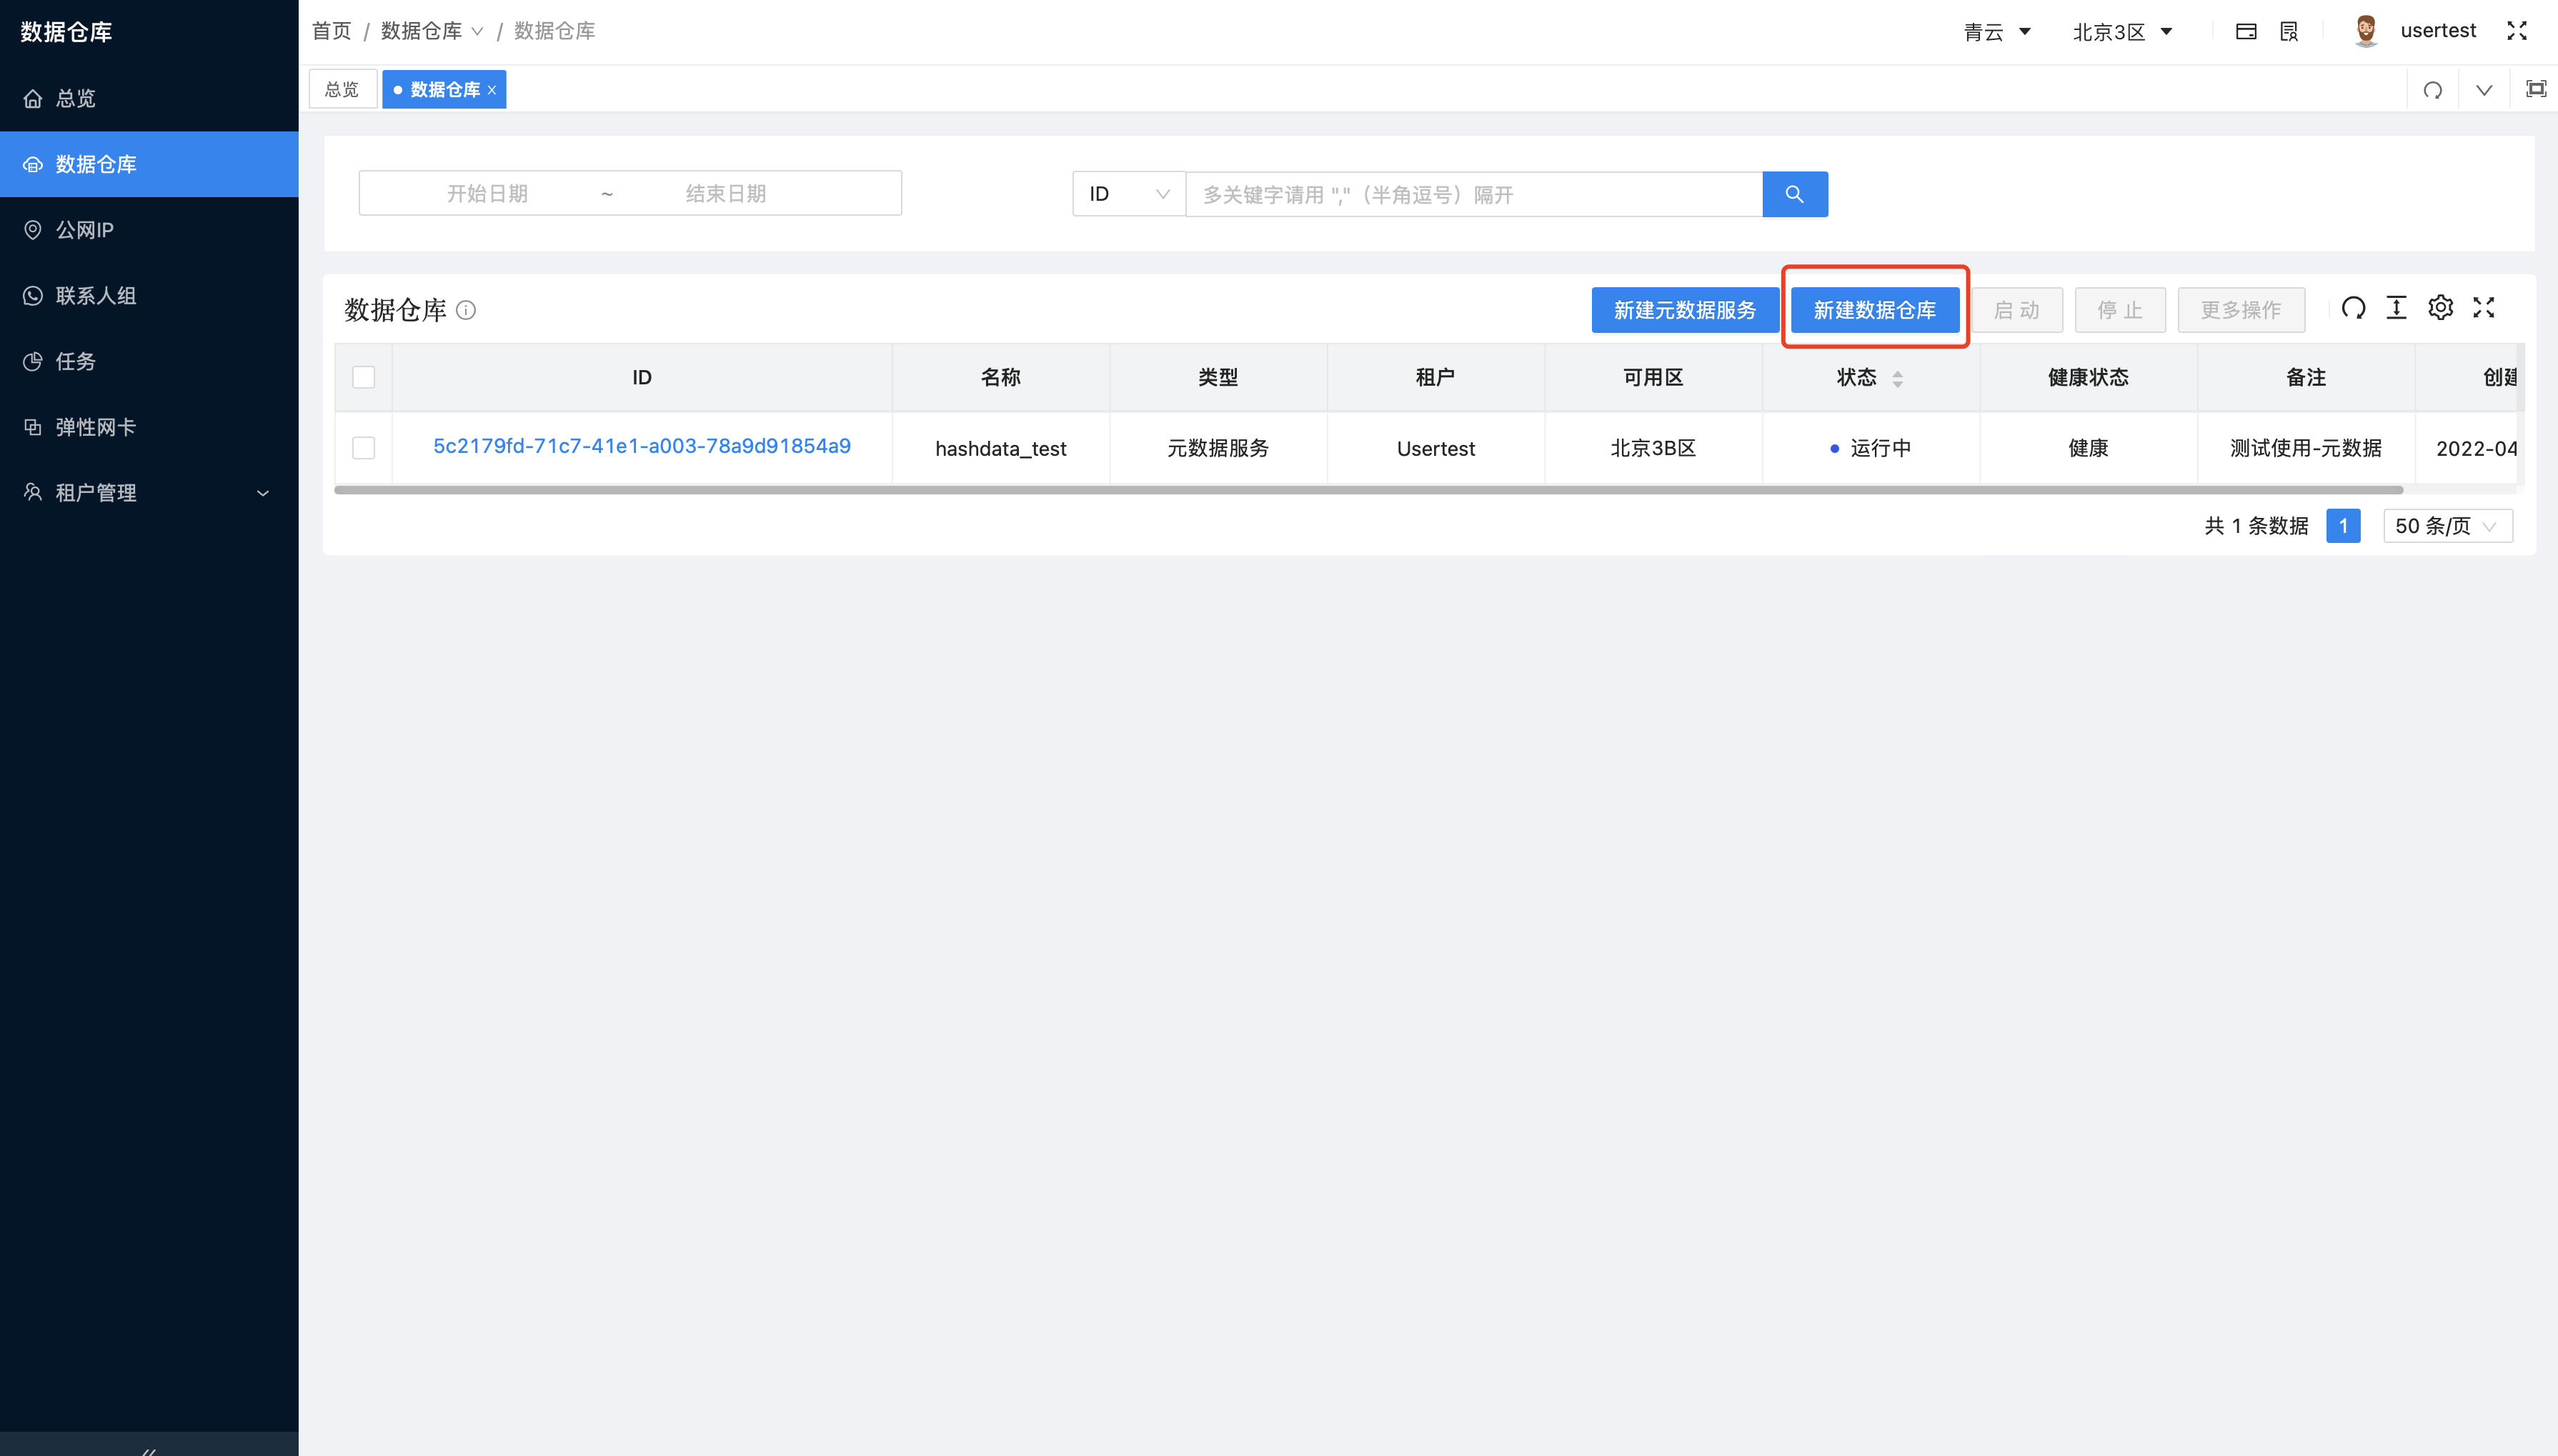The width and height of the screenshot is (2558, 1456).
Task: Open the billing card icon in header
Action: point(2246,30)
